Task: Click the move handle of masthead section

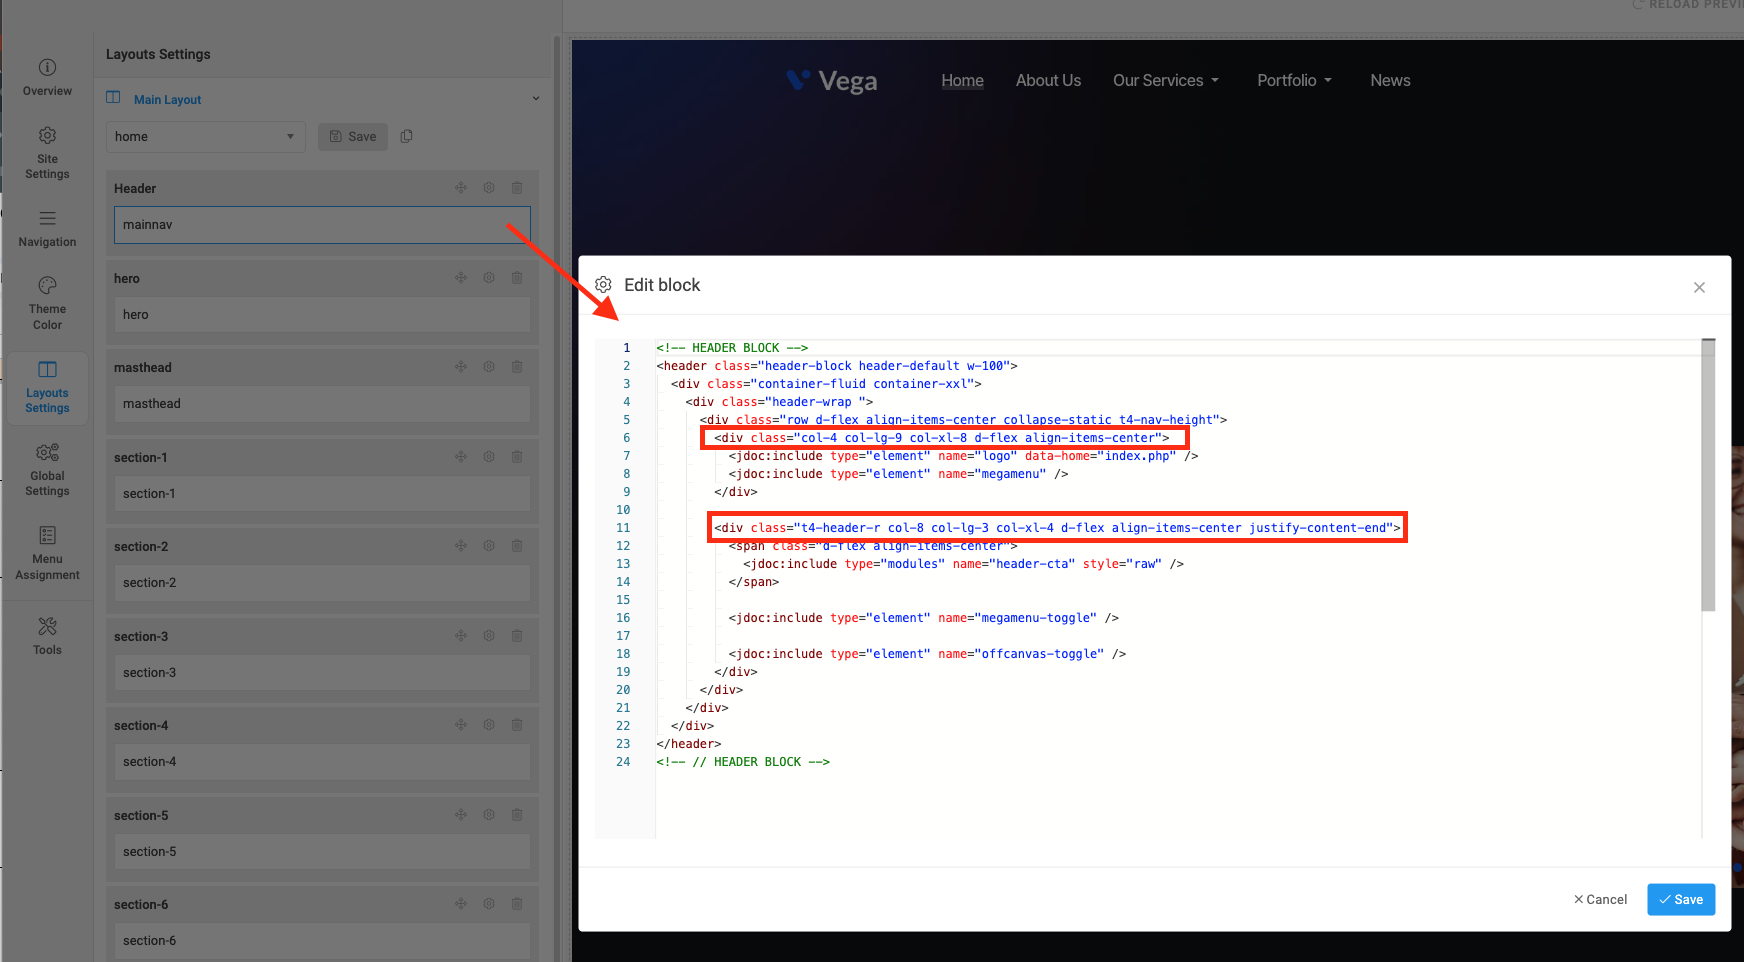Action: [461, 367]
